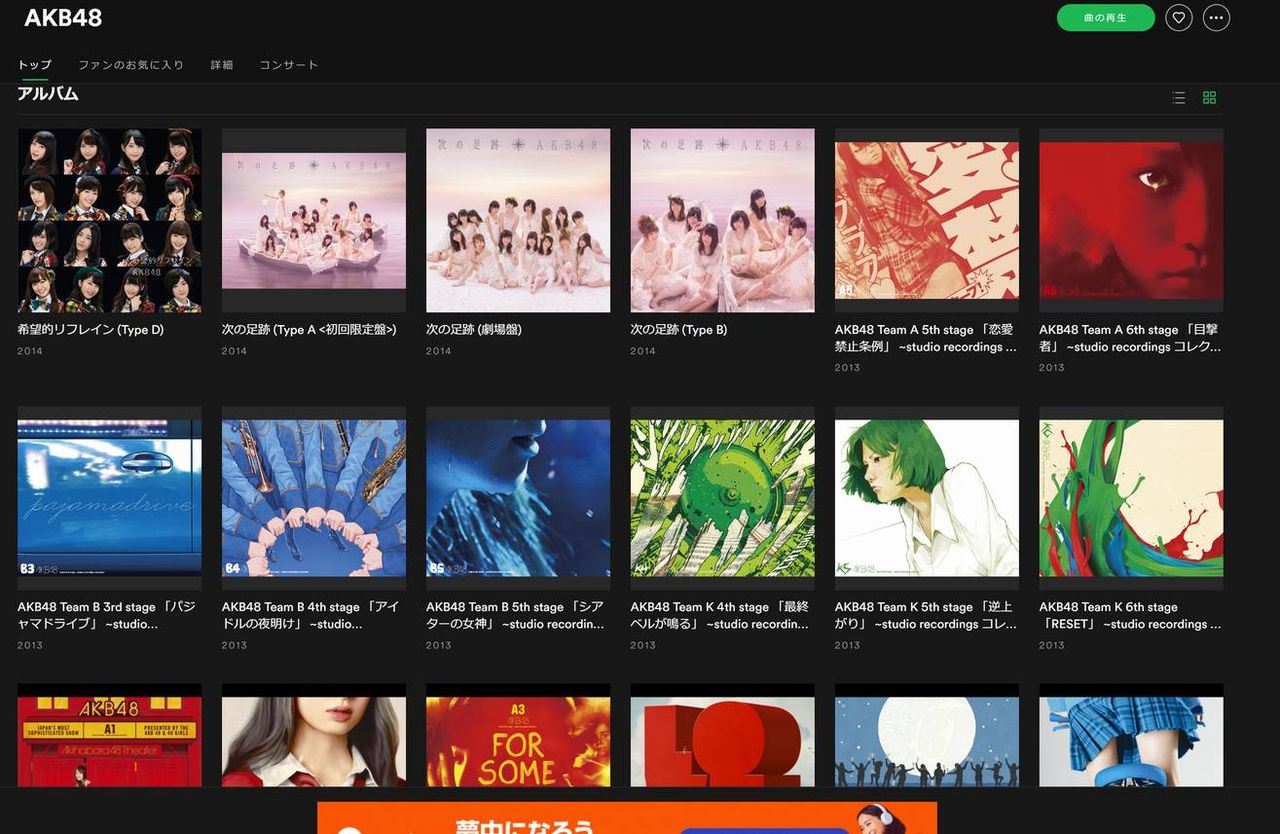
Task: Open the blue plaid skirt album cover
Action: [x=1131, y=735]
